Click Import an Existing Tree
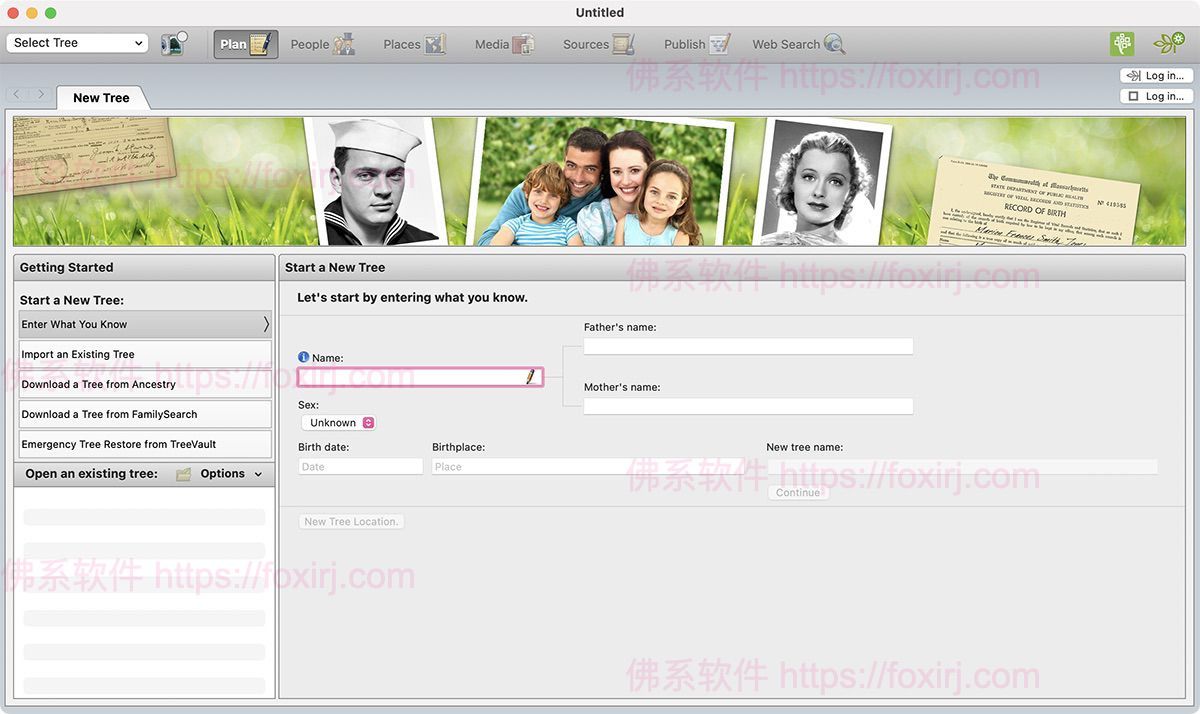 coord(144,354)
